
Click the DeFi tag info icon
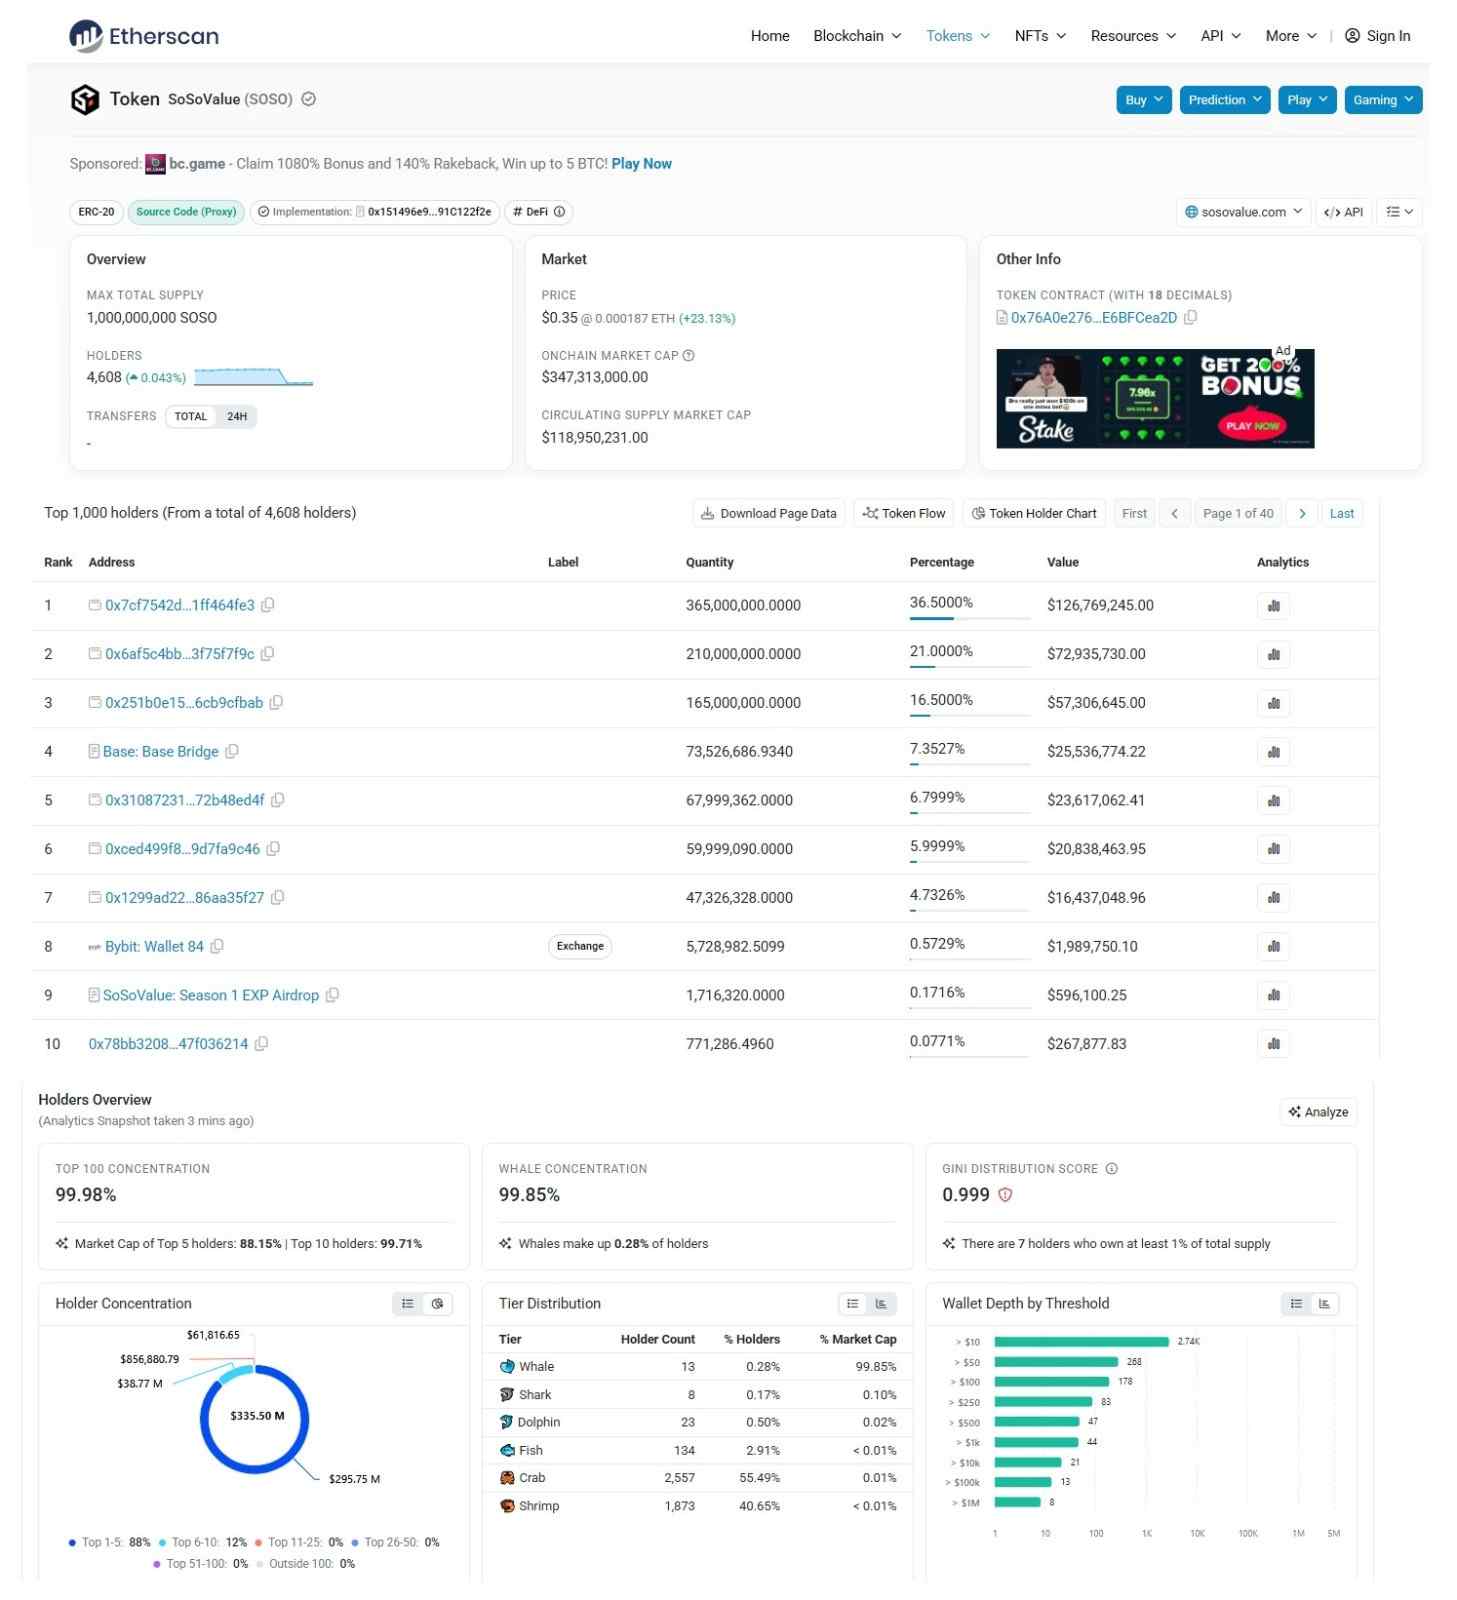pyautogui.click(x=560, y=212)
